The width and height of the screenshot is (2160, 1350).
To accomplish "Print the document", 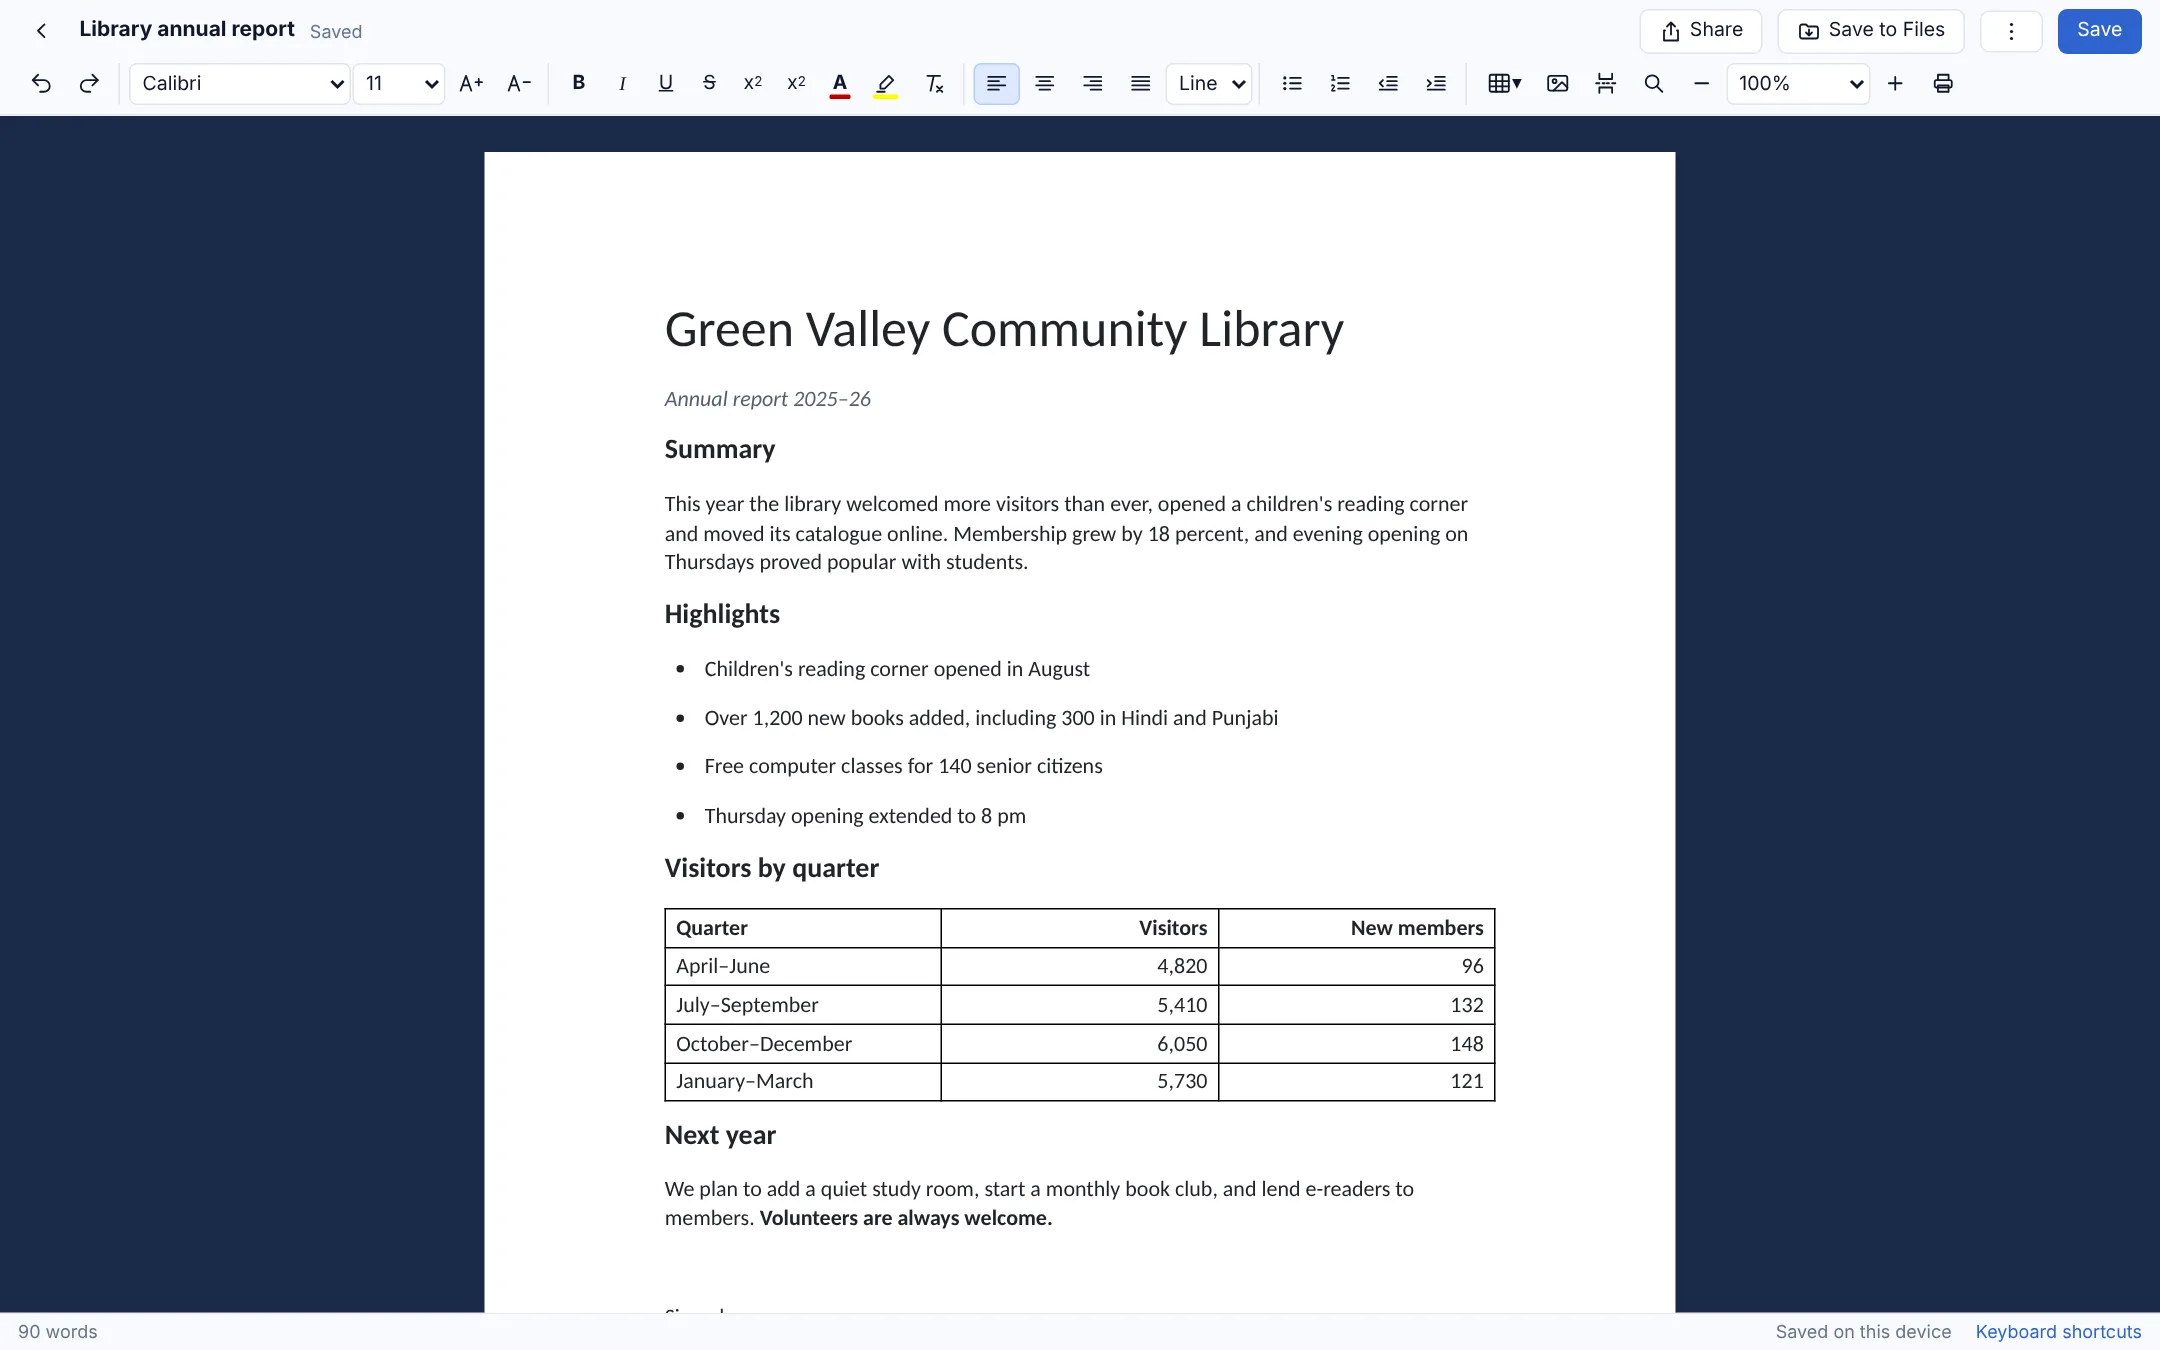I will 1943,84.
